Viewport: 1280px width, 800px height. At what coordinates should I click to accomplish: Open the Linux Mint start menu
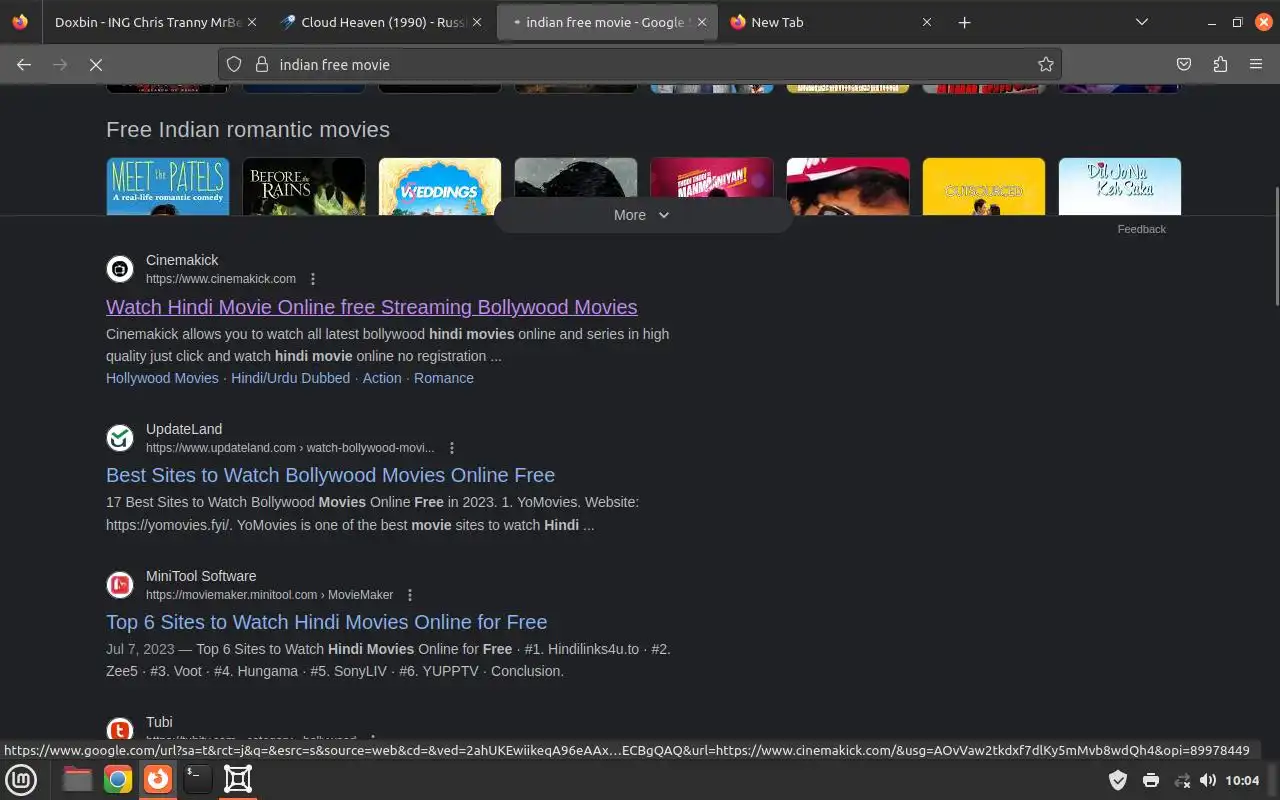tap(21, 779)
